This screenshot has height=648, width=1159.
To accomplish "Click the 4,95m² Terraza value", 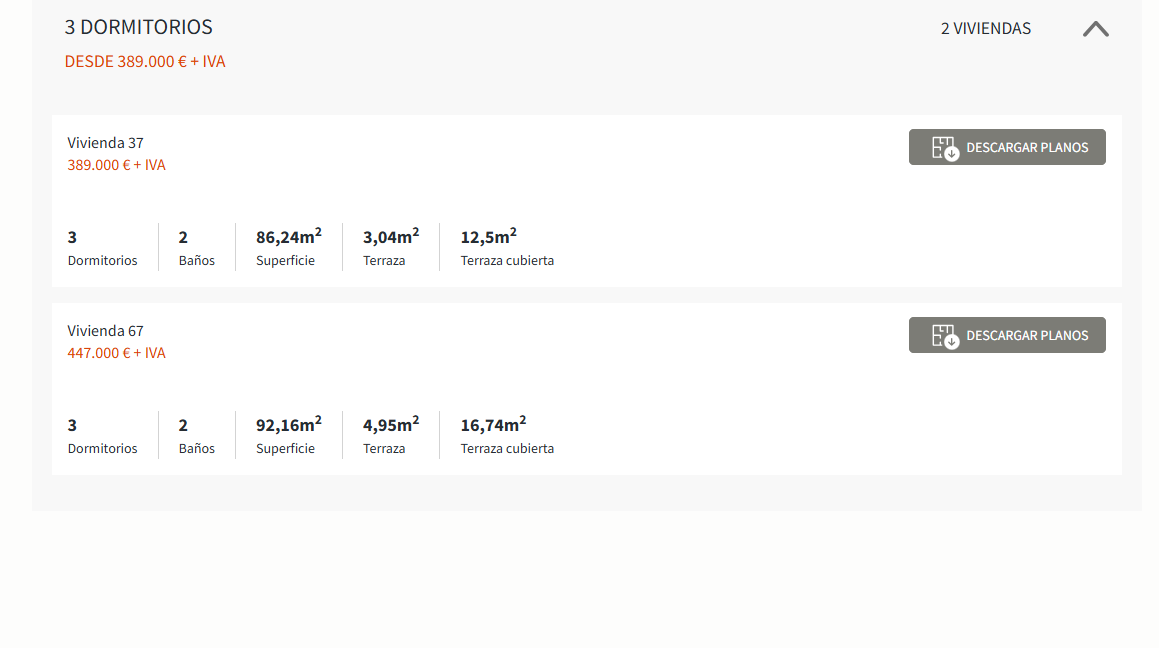I will (390, 424).
